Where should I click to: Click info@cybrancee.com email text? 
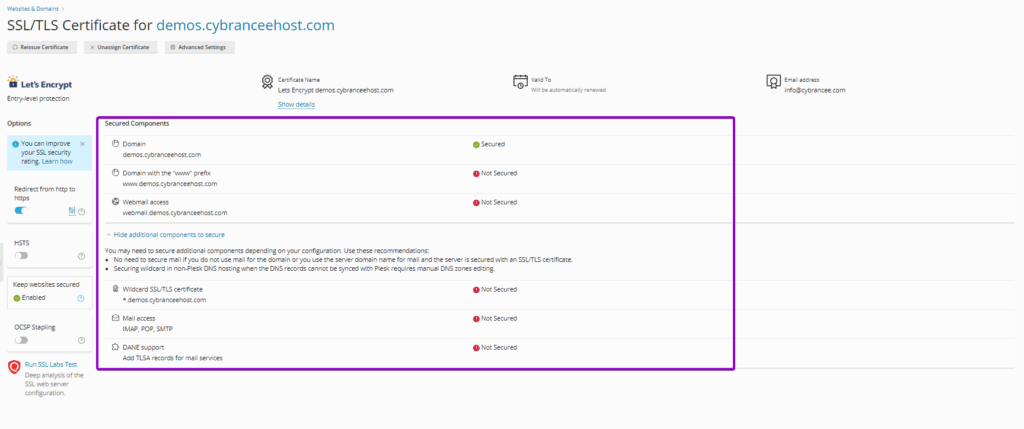pos(814,90)
